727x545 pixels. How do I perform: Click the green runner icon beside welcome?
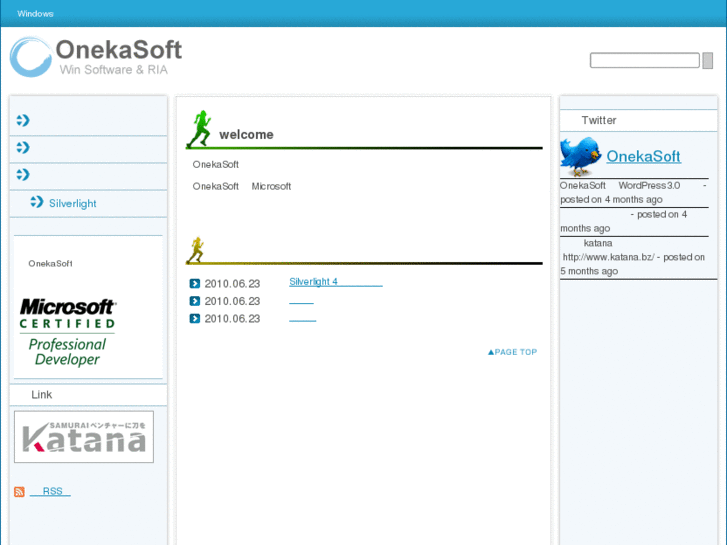point(199,129)
